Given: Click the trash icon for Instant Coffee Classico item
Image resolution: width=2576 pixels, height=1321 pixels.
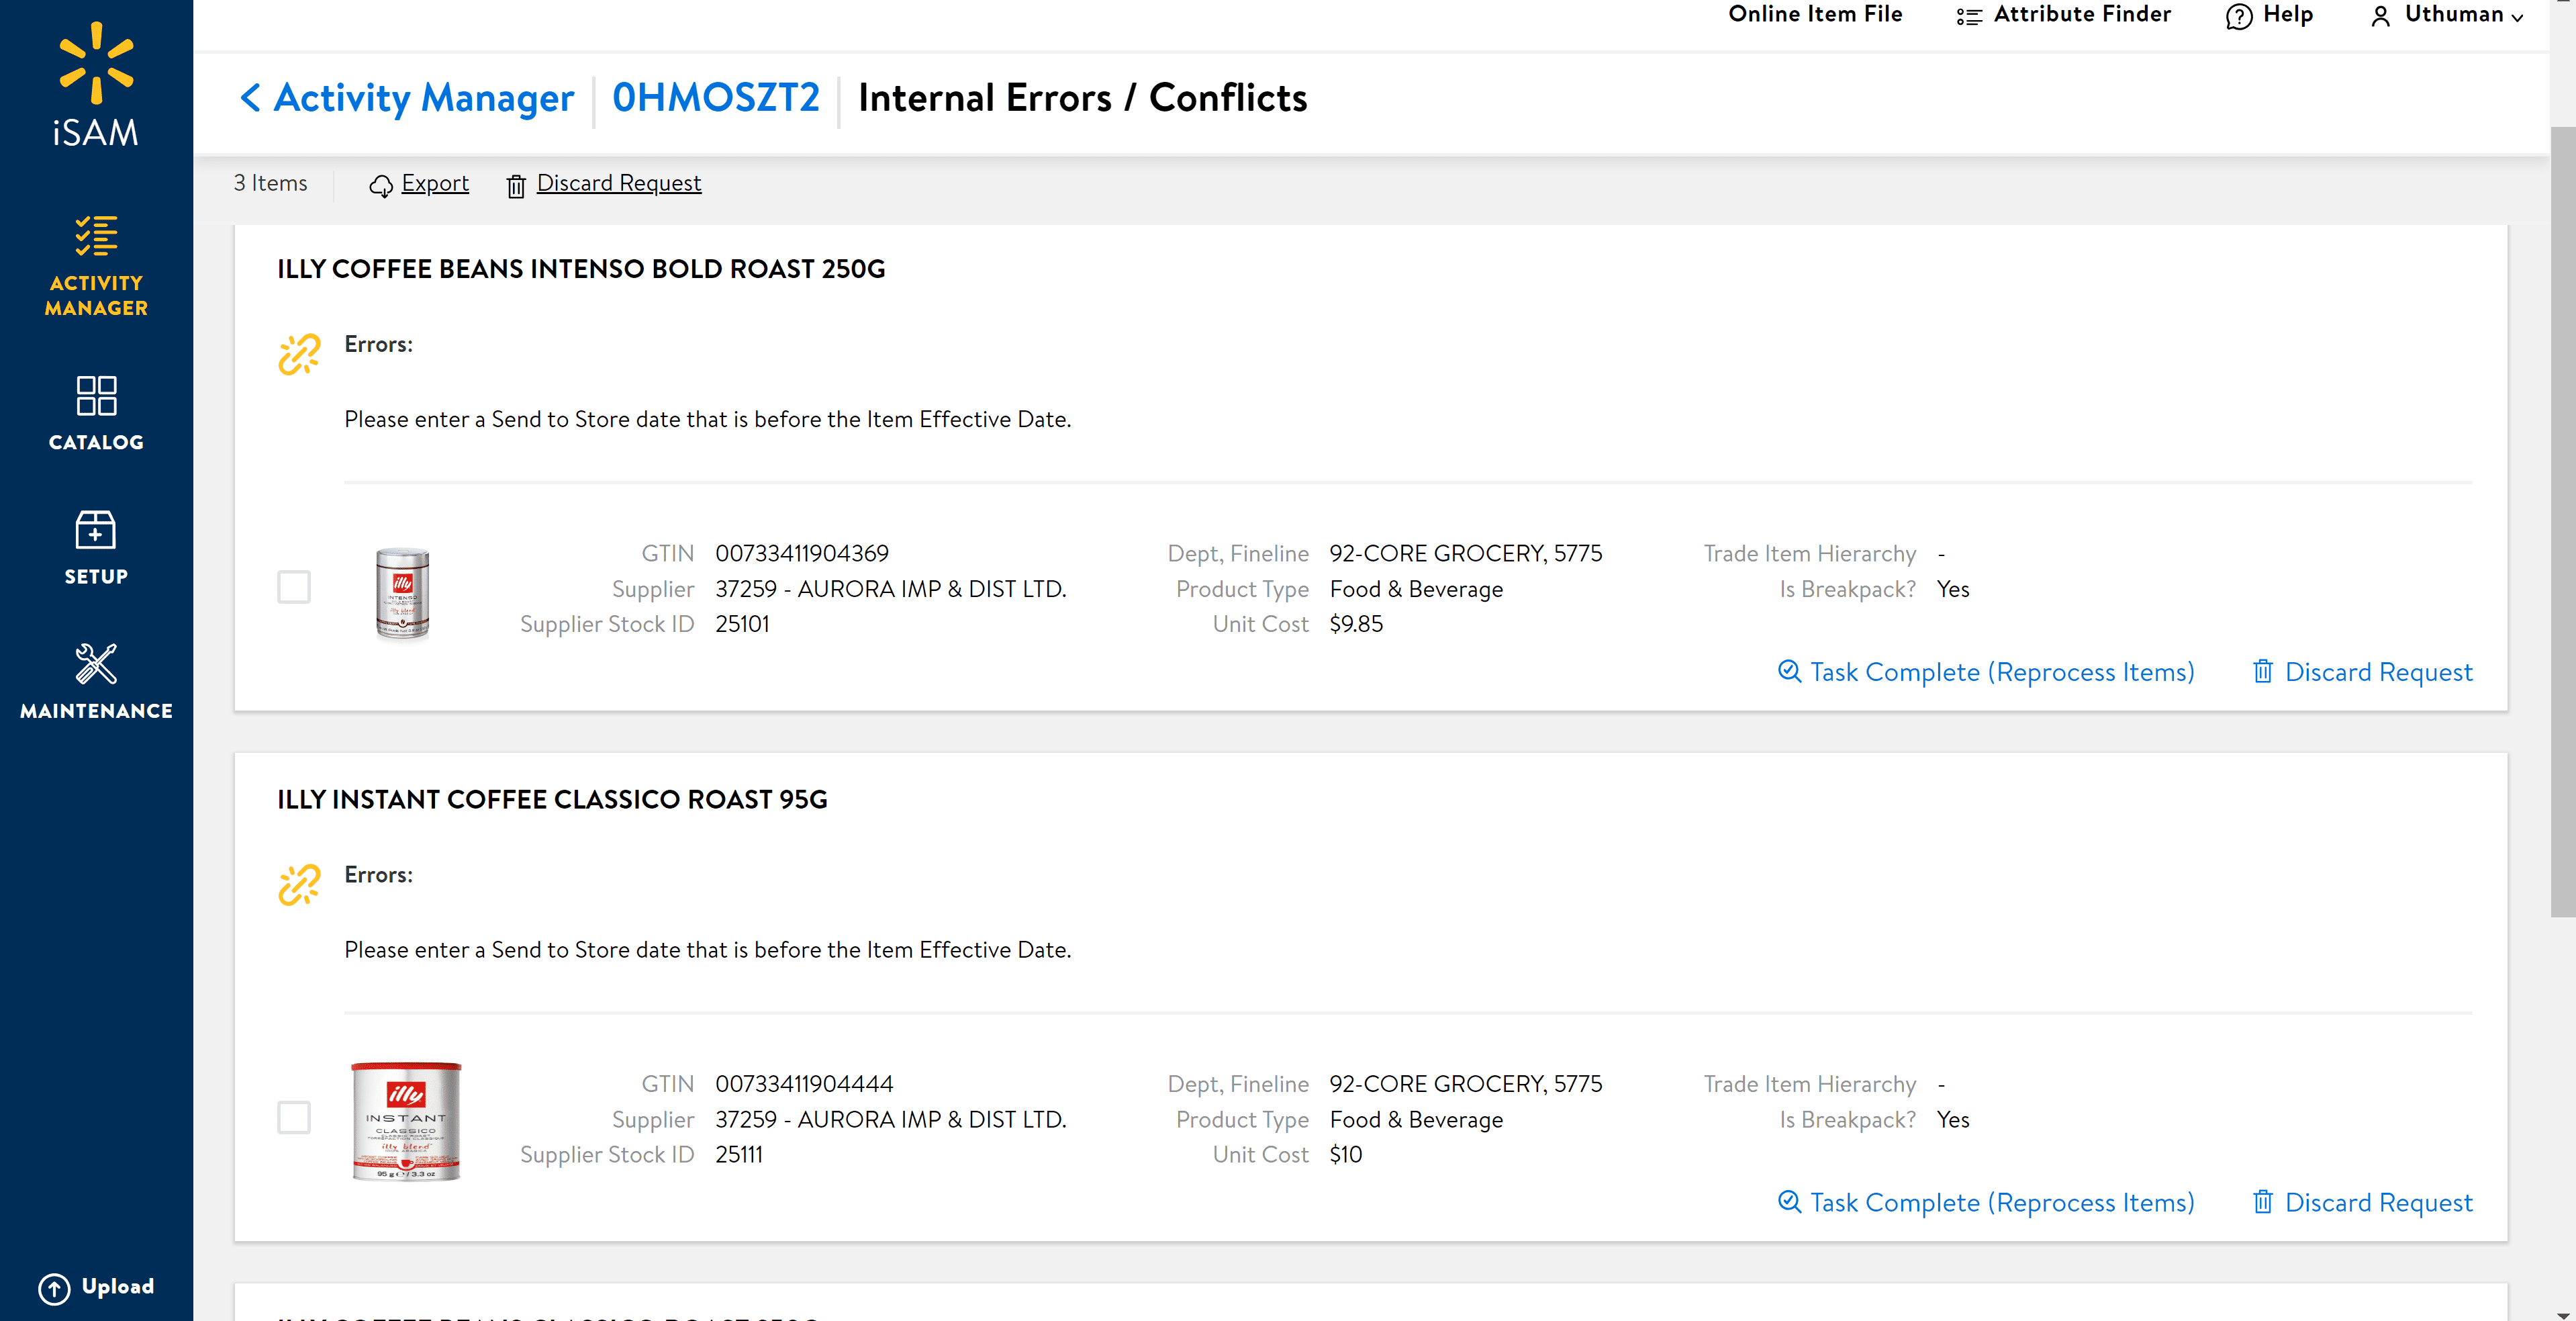Looking at the screenshot, I should tap(2263, 1201).
